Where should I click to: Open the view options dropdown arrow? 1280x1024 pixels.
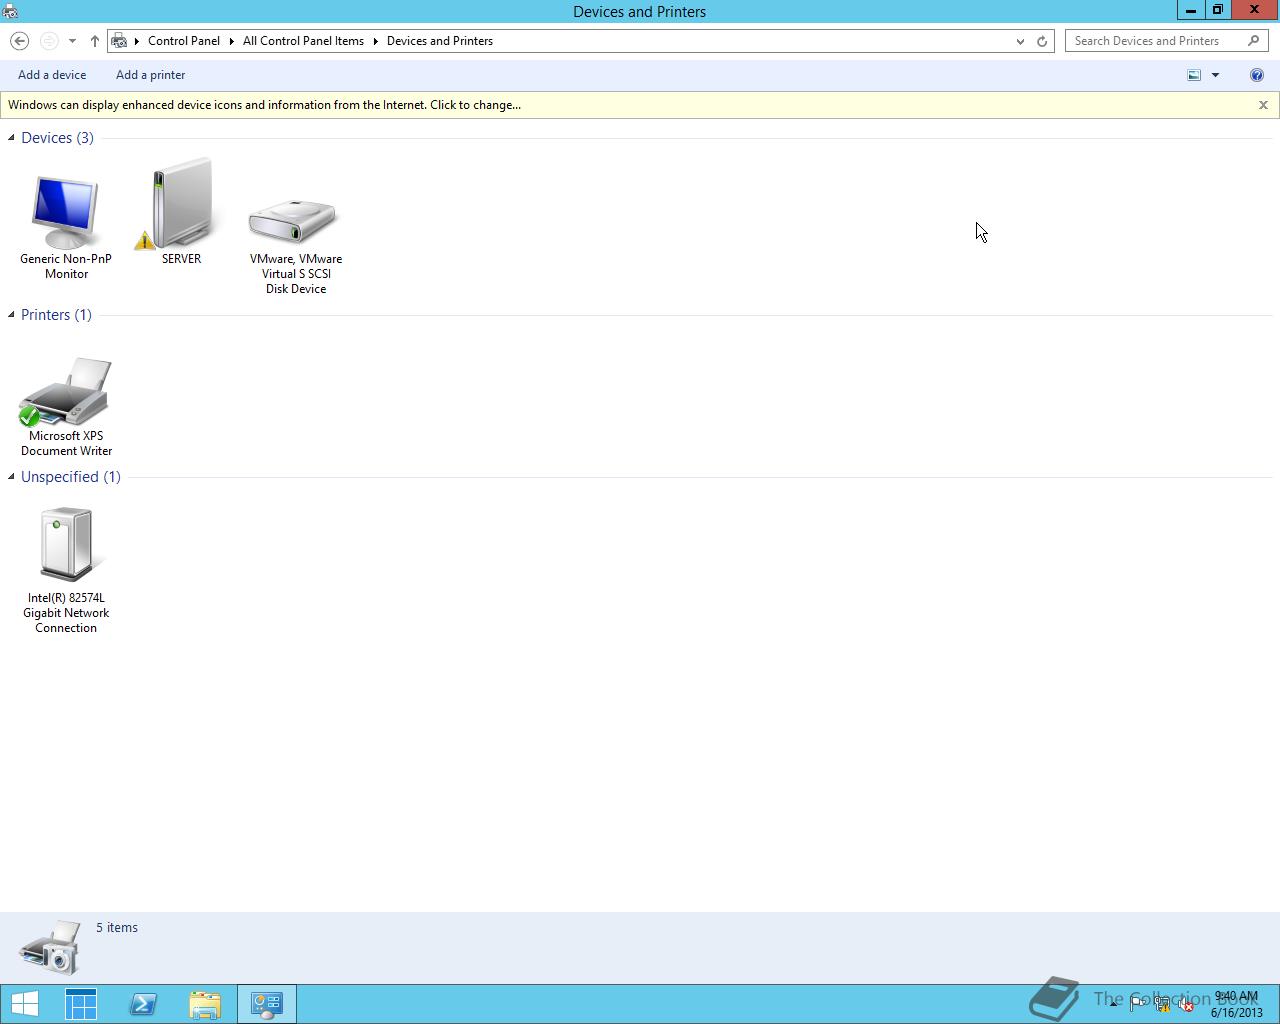coord(1215,75)
